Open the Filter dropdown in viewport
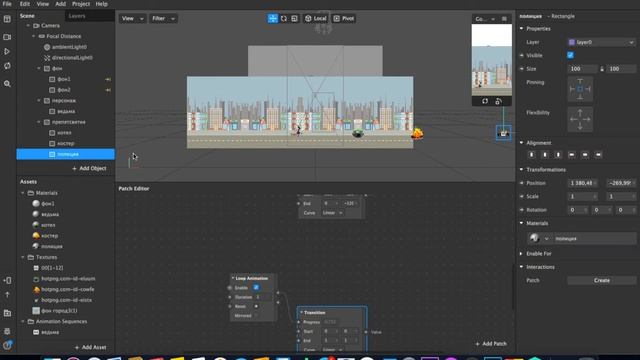Image resolution: width=640 pixels, height=360 pixels. 163,18
